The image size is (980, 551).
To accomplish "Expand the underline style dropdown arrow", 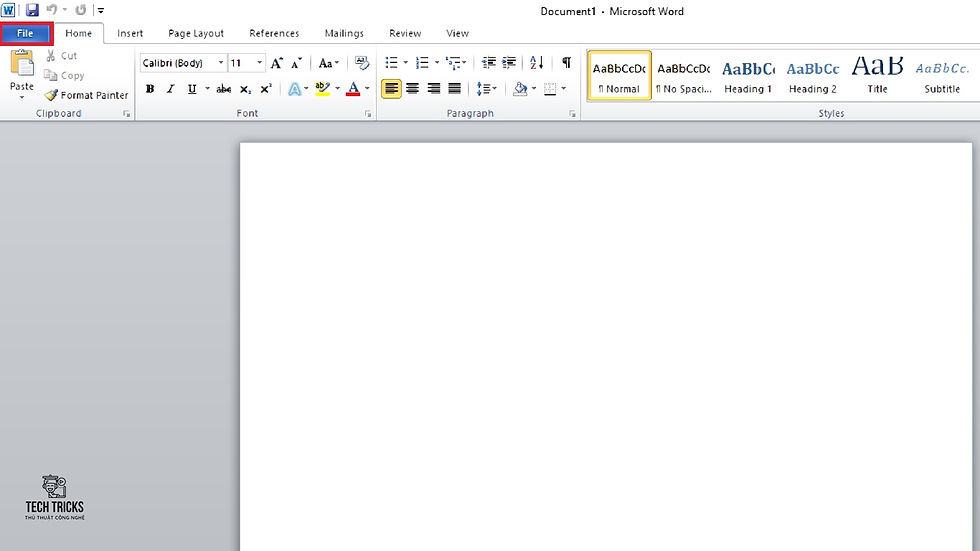I will (207, 89).
